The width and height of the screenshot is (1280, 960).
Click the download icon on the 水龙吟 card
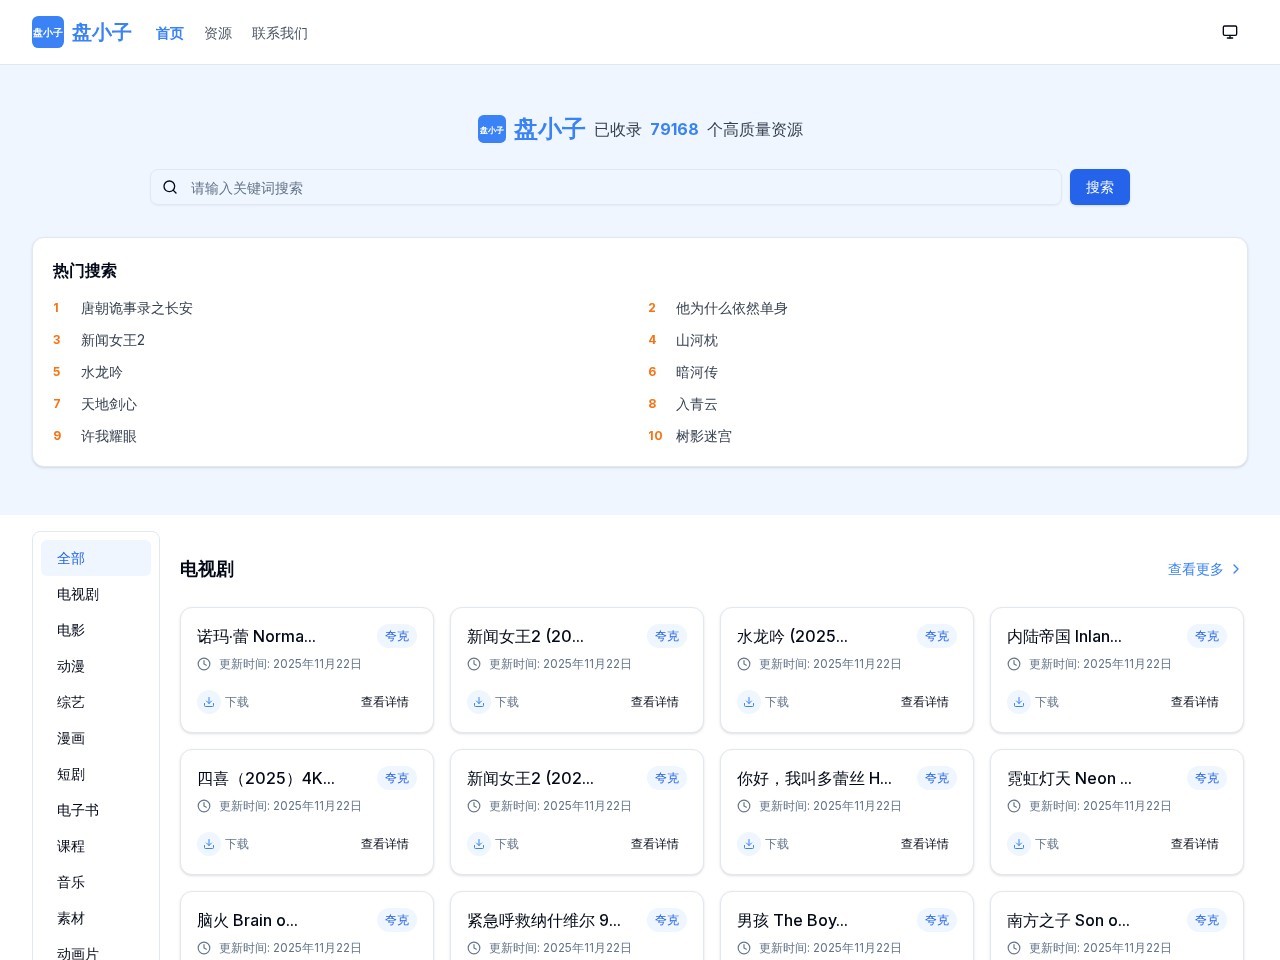(749, 702)
